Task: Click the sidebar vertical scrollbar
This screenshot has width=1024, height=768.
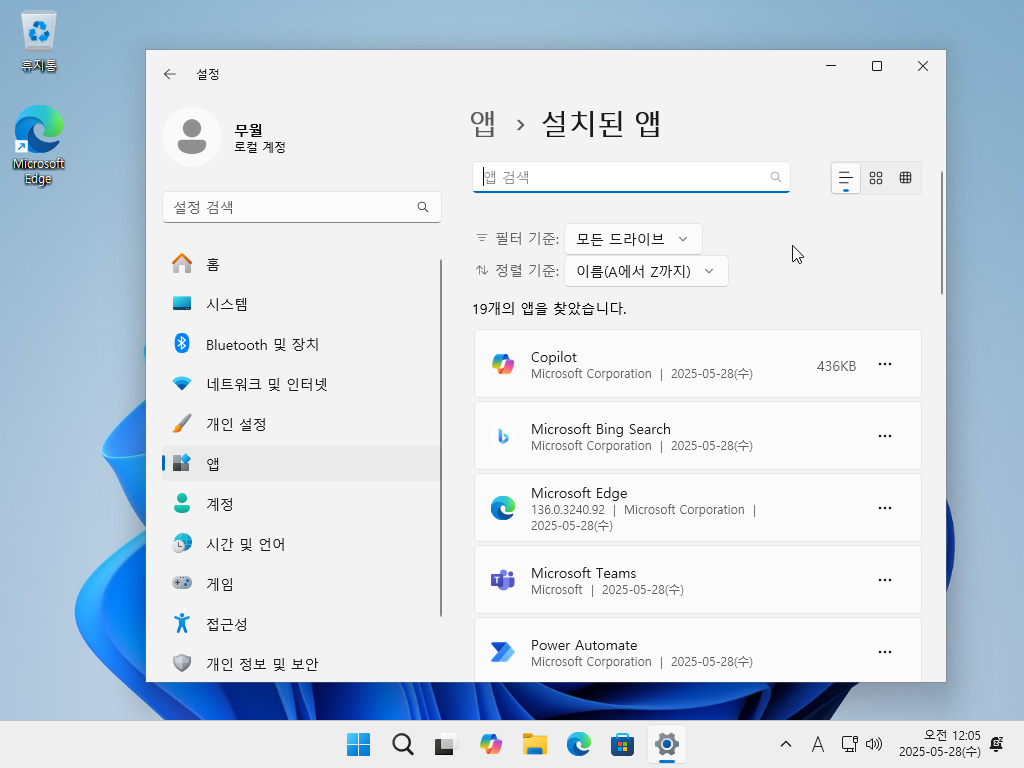Action: pos(441,438)
